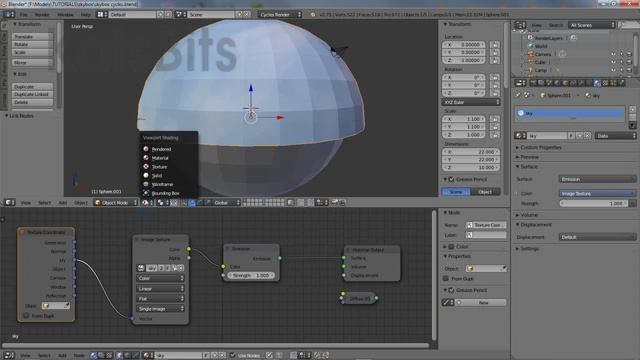Adjust Strength slider on Emission node
The width and height of the screenshot is (640, 360).
point(251,276)
